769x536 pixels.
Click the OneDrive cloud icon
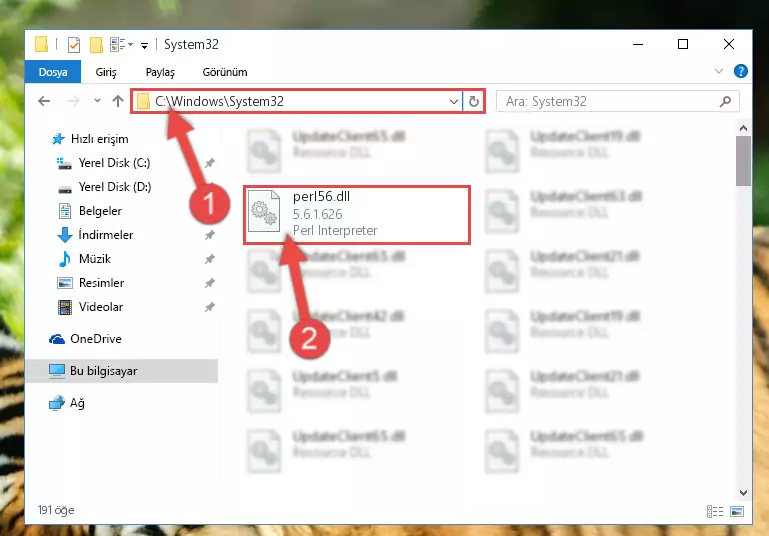point(57,339)
